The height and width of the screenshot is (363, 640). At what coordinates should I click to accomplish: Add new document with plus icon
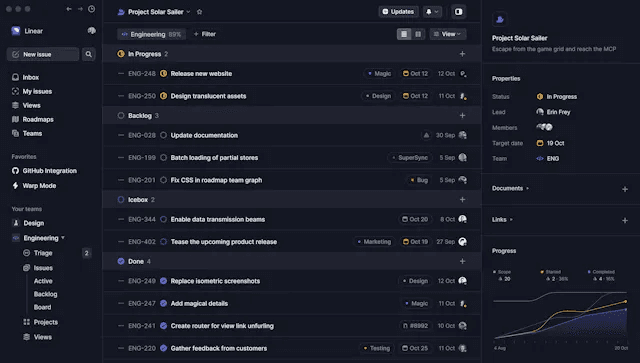click(625, 189)
